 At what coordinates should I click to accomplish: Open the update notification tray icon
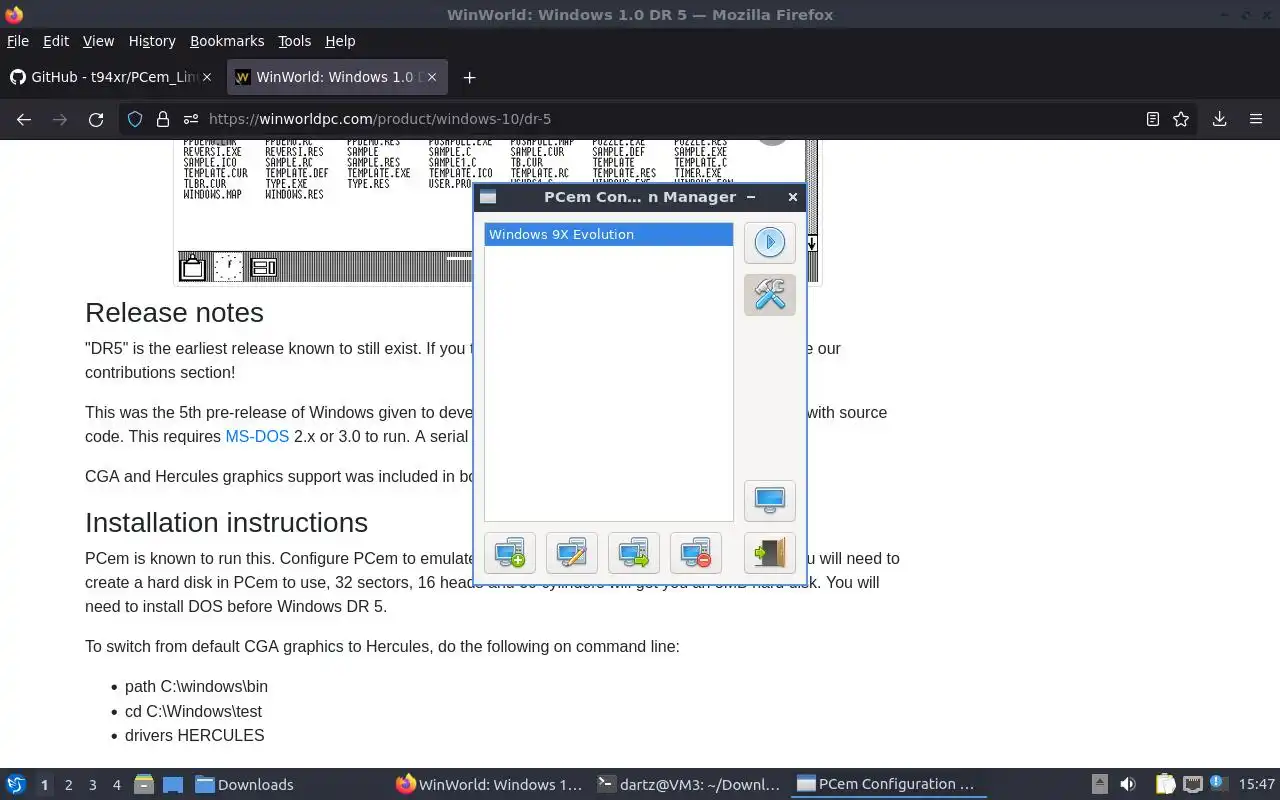tap(1218, 784)
